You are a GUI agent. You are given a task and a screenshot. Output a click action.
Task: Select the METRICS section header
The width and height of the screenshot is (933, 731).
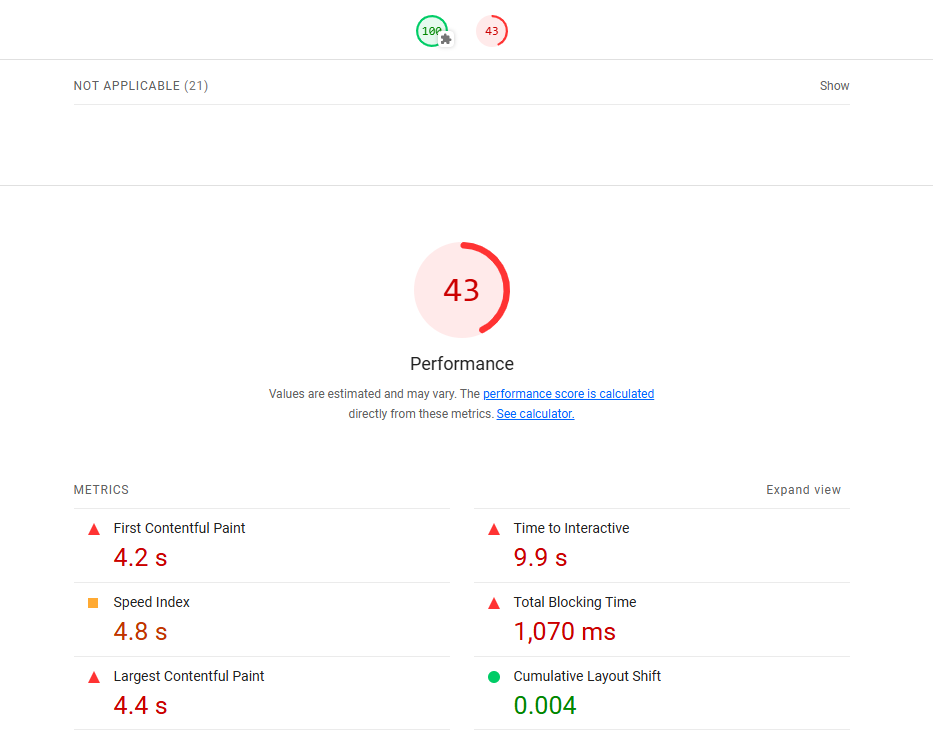101,490
